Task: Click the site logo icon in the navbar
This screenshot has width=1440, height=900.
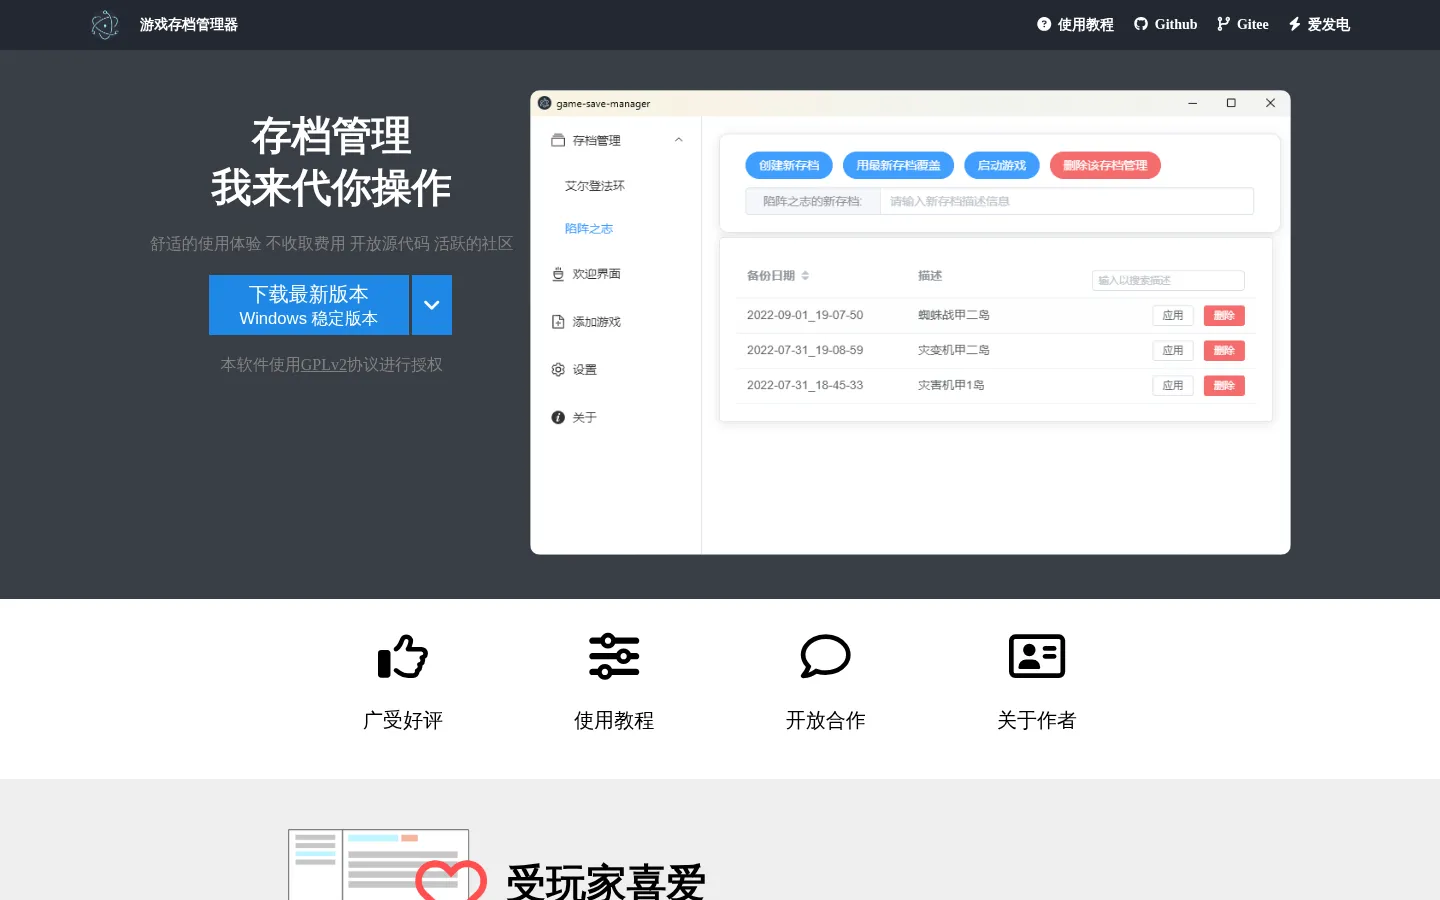Action: [105, 25]
